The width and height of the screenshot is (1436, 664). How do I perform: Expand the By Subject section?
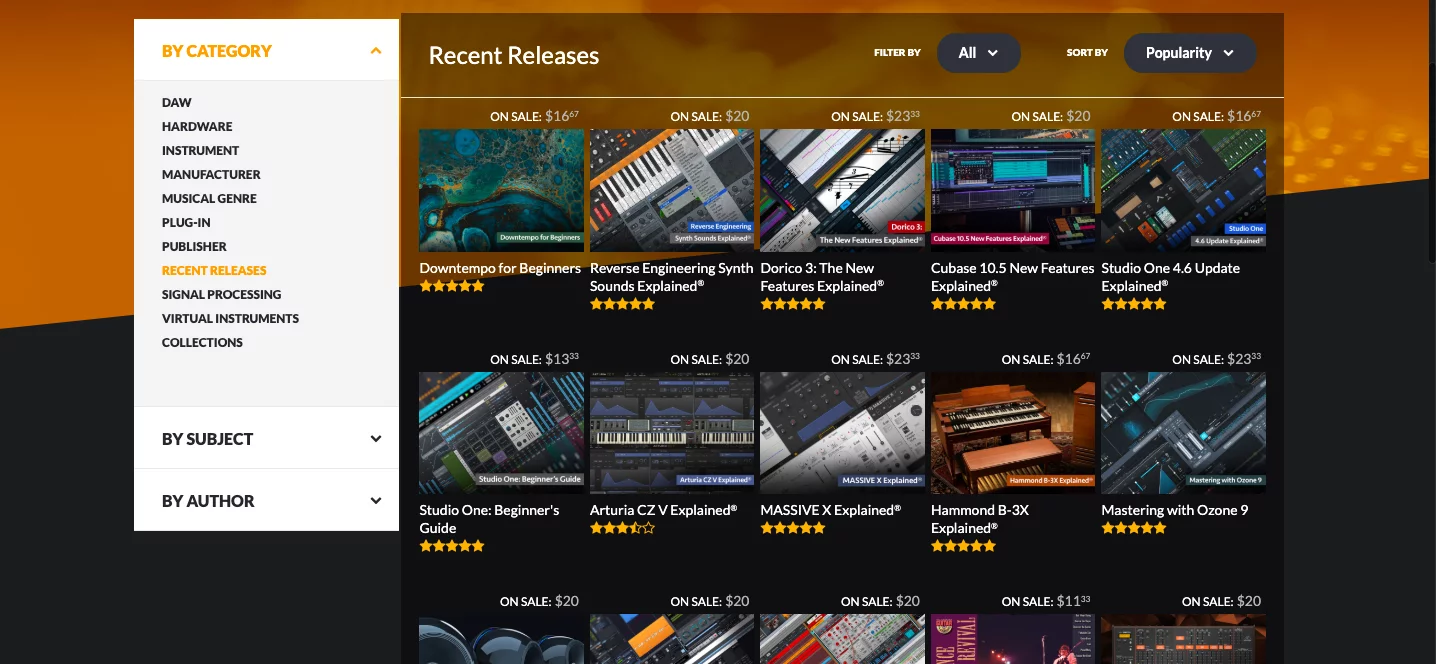pyautogui.click(x=266, y=438)
